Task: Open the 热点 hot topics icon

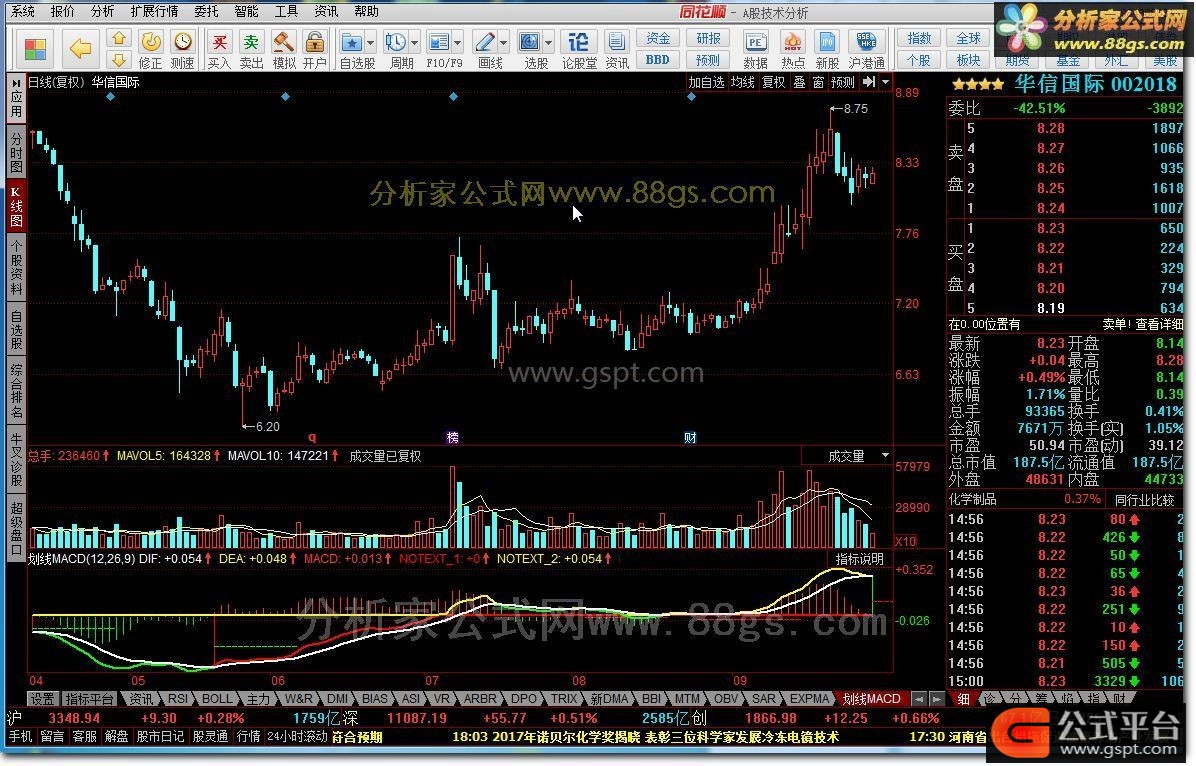Action: (793, 50)
